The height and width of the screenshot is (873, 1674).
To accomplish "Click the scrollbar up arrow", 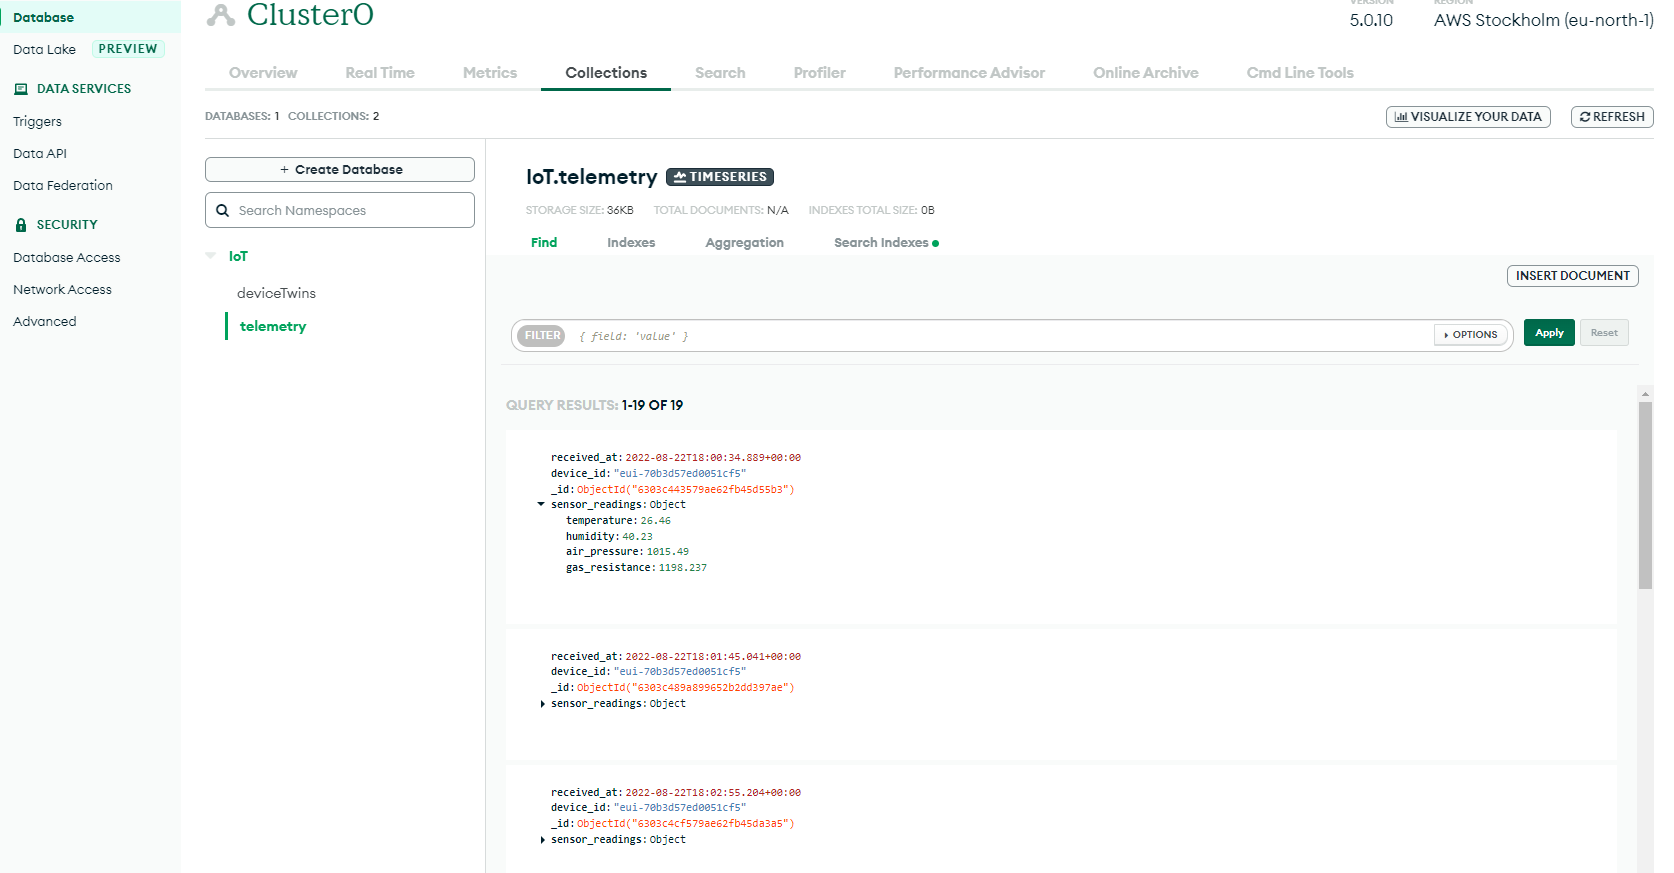I will click(x=1645, y=394).
